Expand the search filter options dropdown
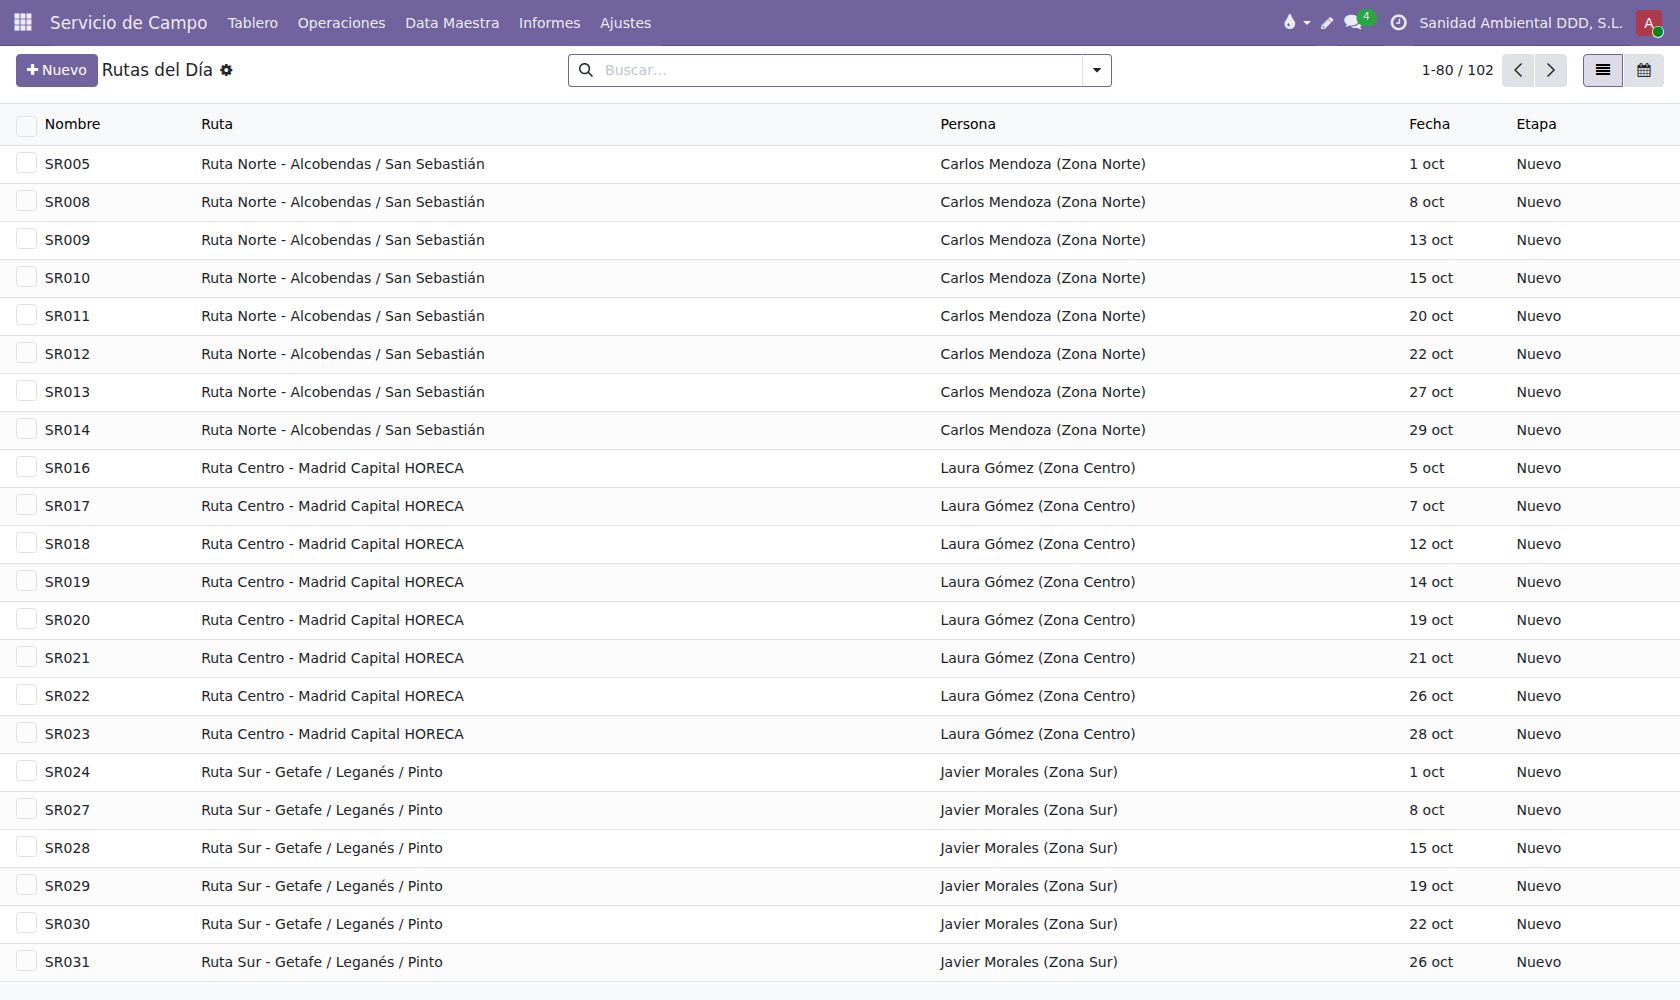1680x1000 pixels. click(1097, 70)
